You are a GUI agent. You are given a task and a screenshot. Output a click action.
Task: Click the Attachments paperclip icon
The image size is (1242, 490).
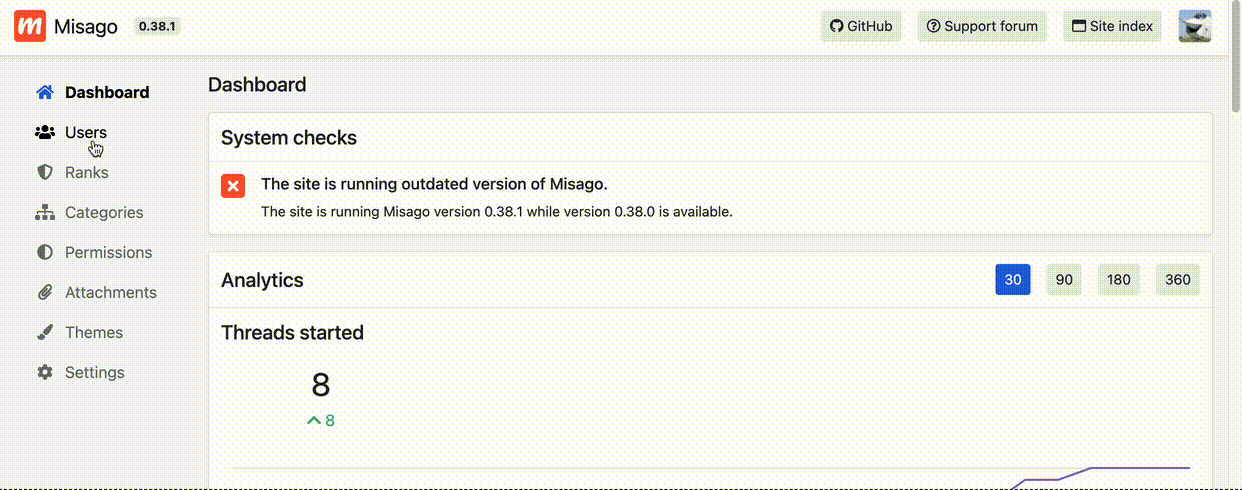(44, 292)
